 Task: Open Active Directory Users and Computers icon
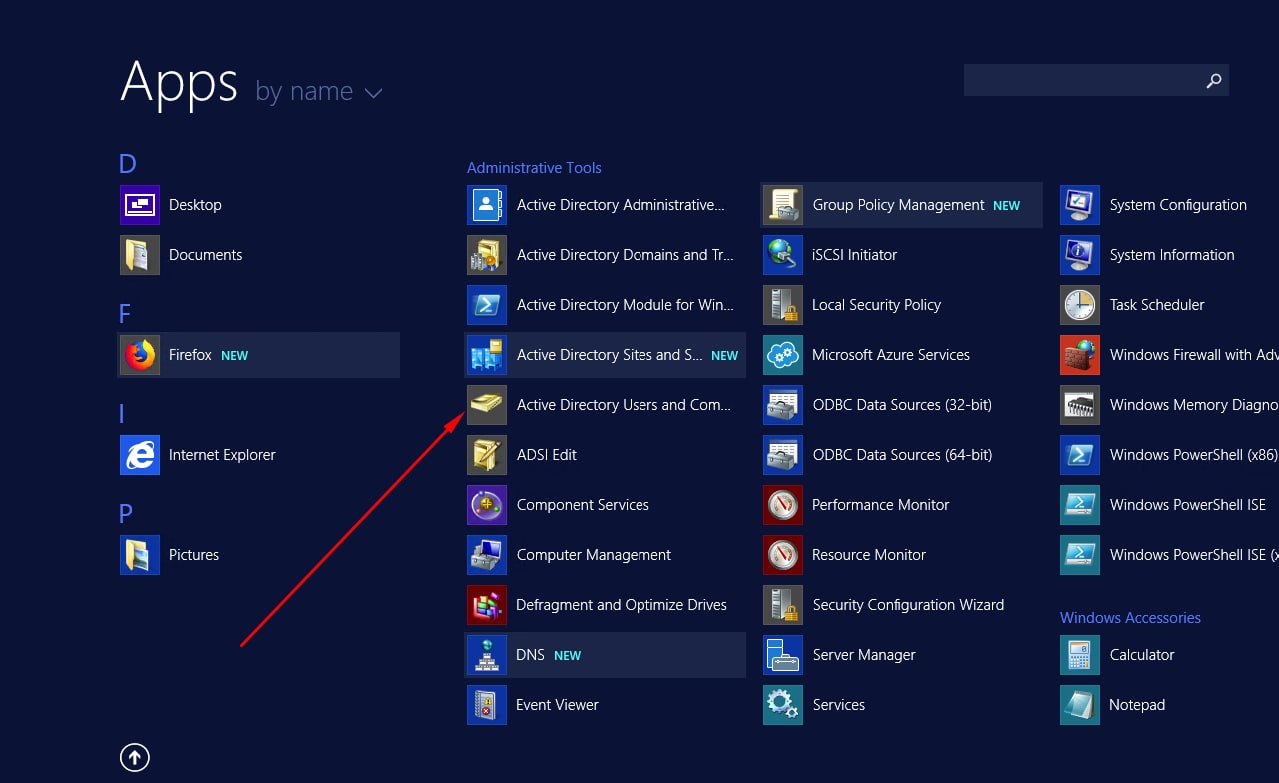(x=487, y=405)
